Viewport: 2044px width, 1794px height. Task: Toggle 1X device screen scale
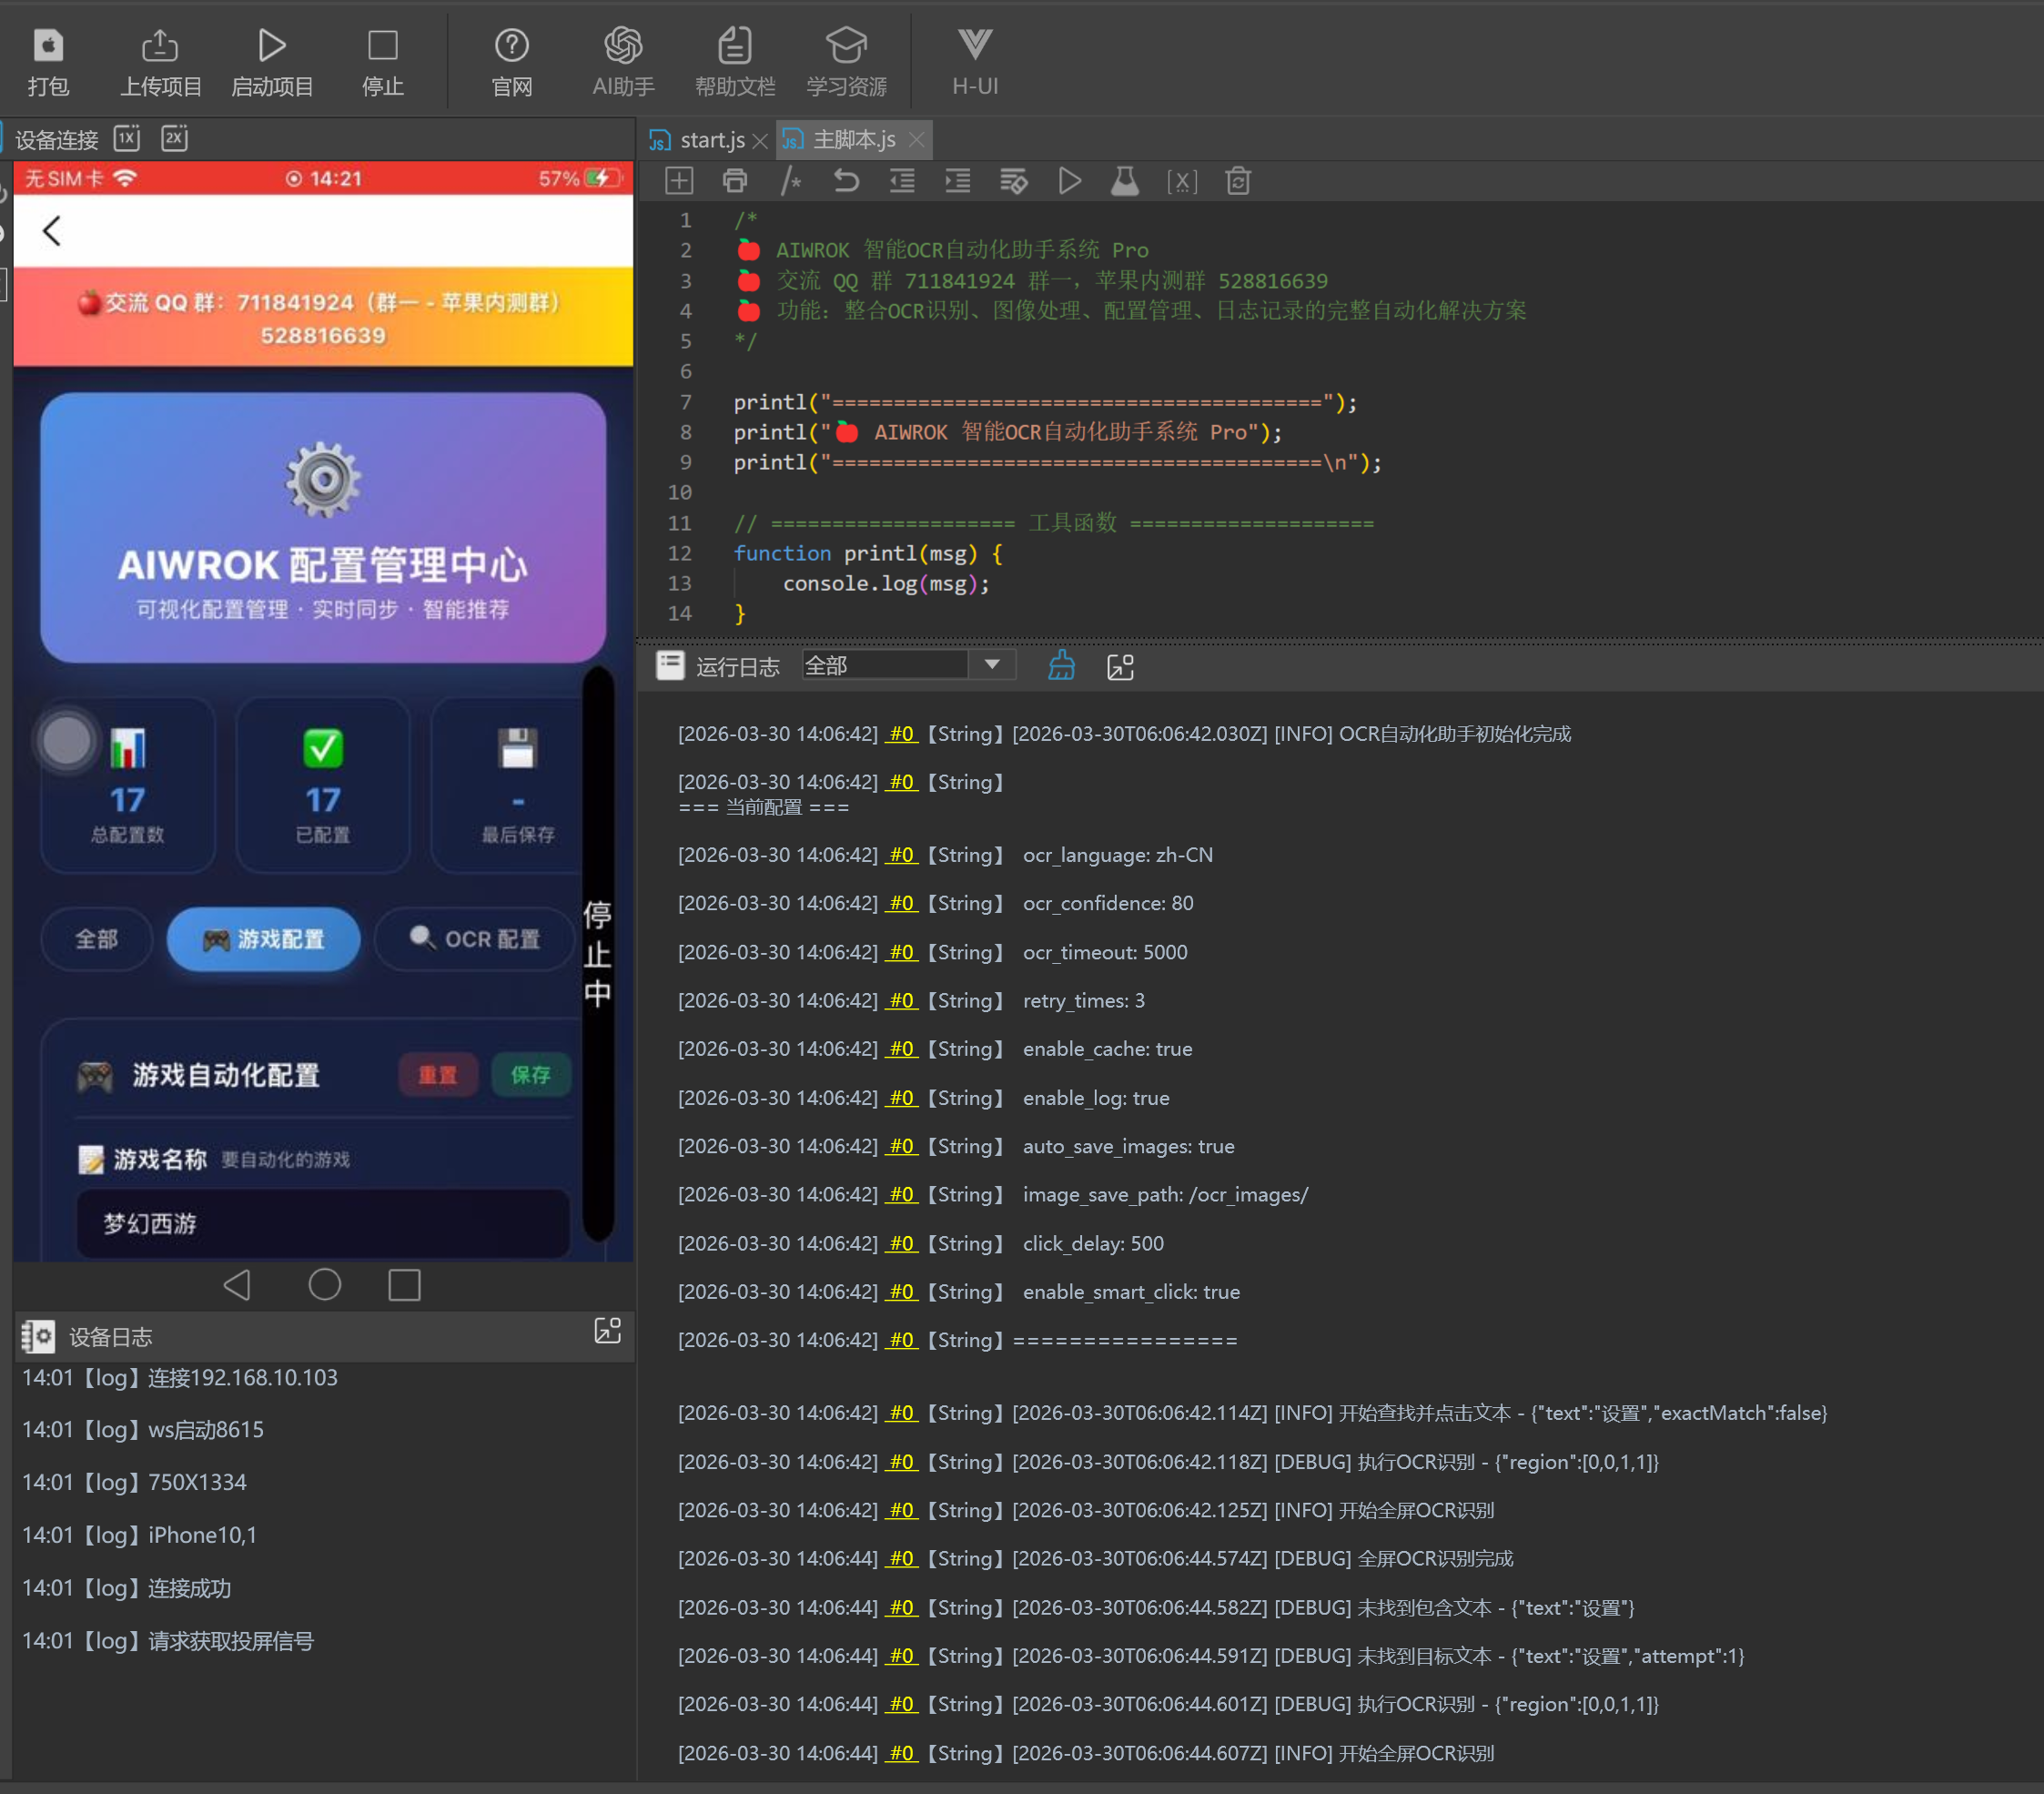point(127,138)
